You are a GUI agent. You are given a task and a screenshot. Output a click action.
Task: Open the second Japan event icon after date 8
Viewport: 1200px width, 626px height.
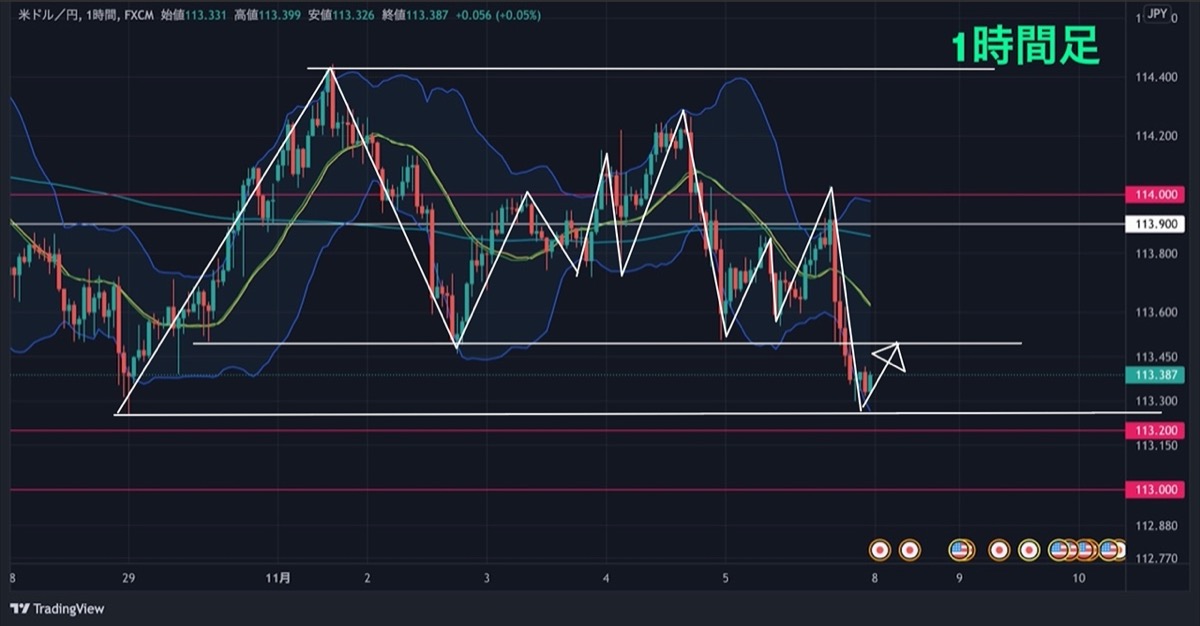pyautogui.click(x=909, y=549)
